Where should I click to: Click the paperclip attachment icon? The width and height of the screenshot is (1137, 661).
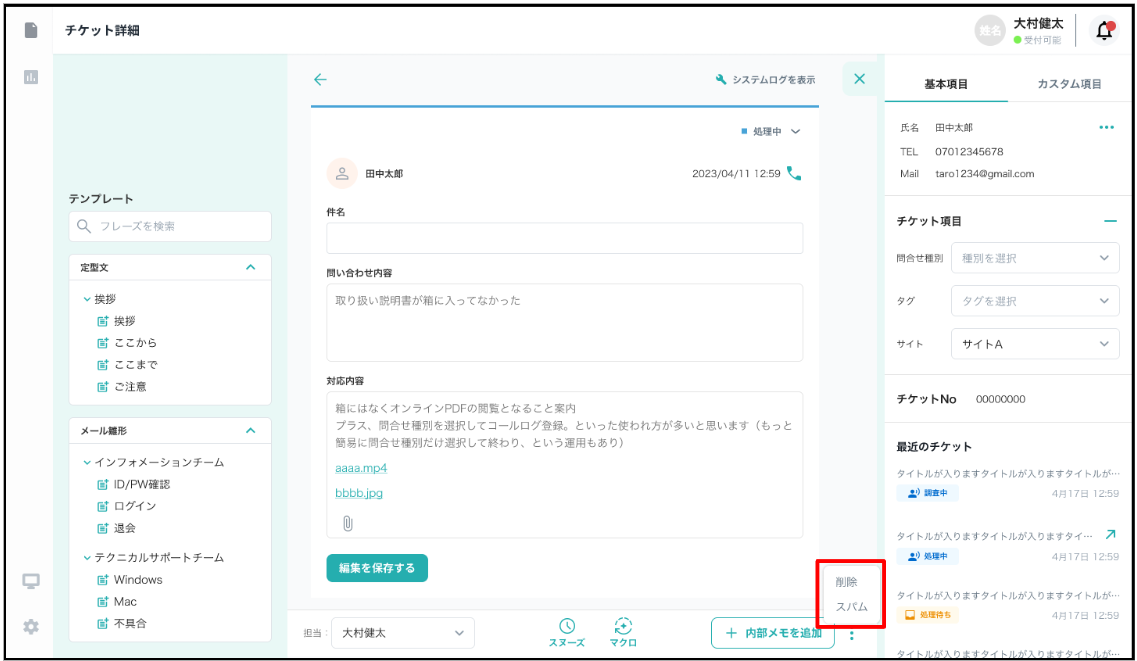point(348,523)
